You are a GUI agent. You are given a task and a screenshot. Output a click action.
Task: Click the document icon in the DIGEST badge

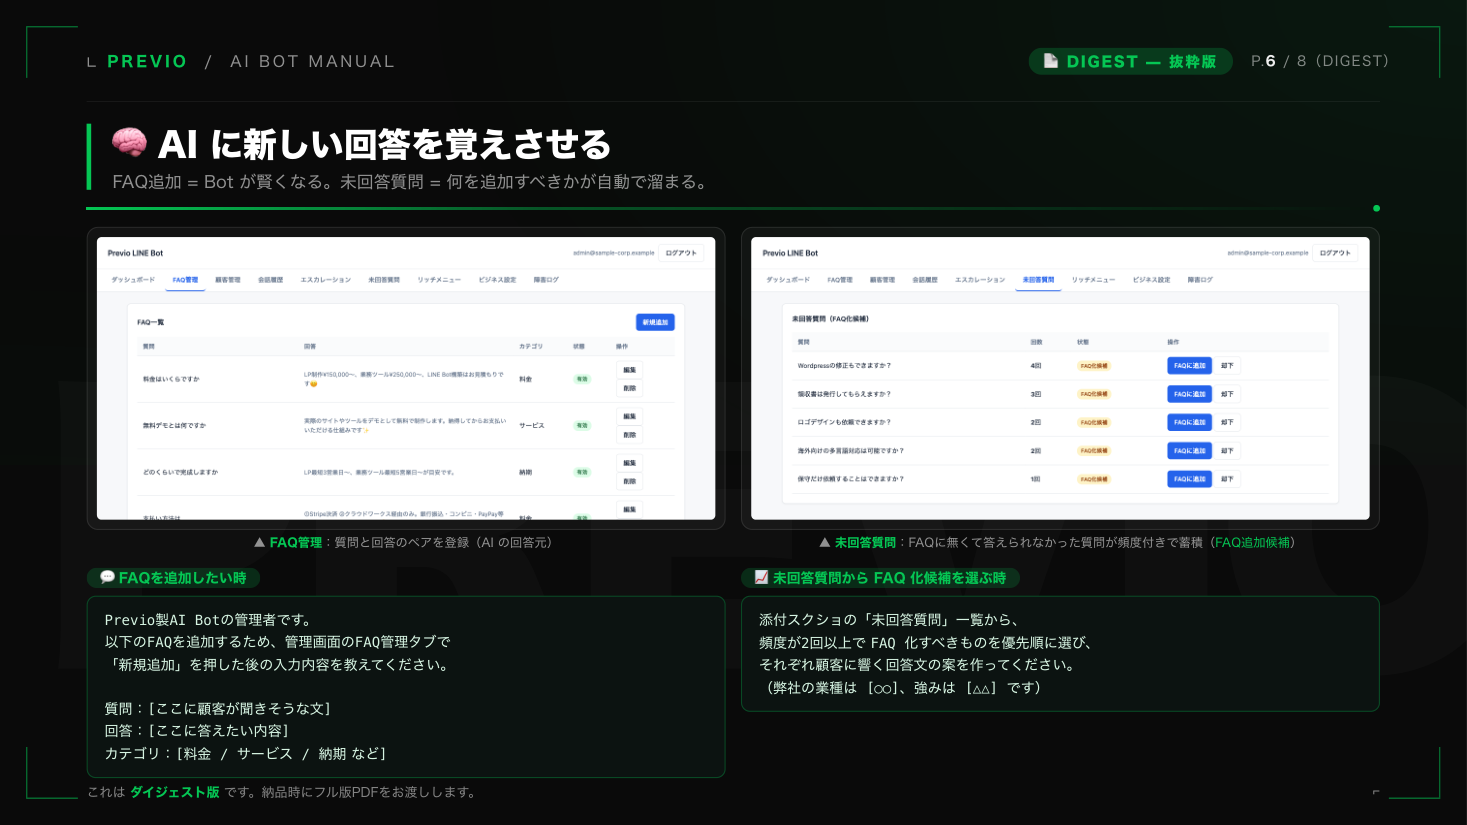1051,61
